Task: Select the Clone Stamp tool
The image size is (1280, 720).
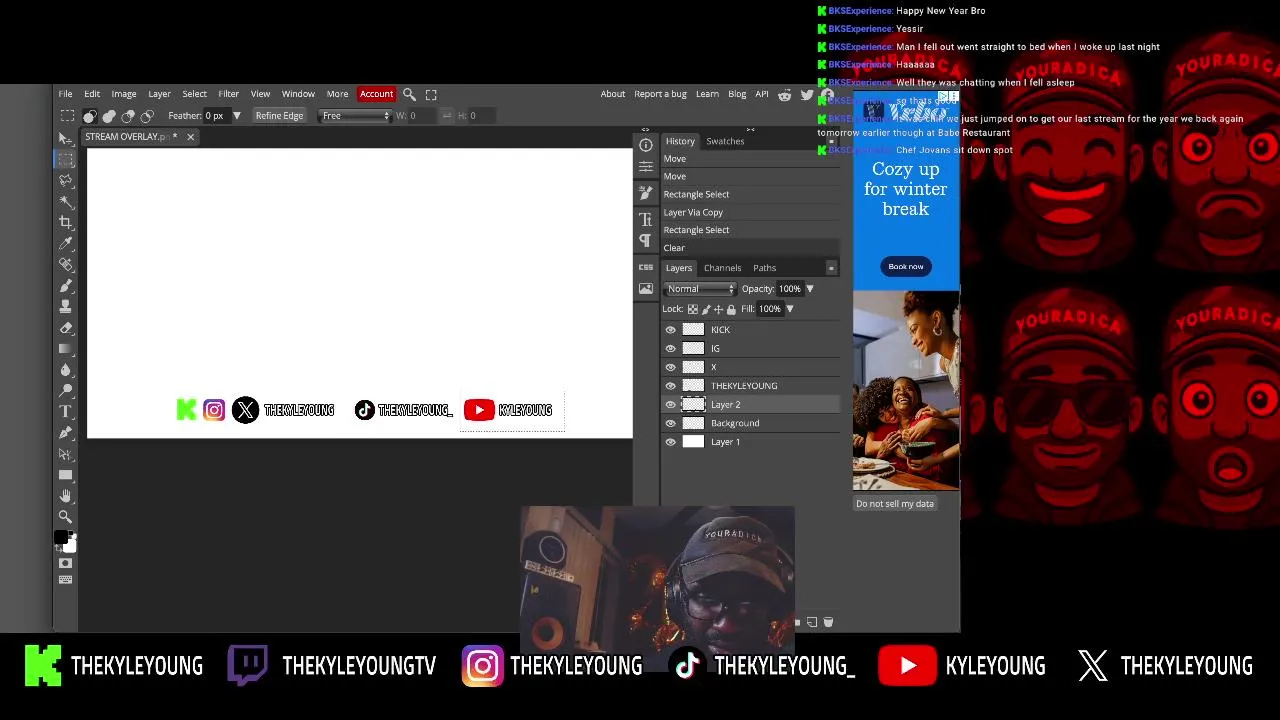Action: (x=65, y=306)
